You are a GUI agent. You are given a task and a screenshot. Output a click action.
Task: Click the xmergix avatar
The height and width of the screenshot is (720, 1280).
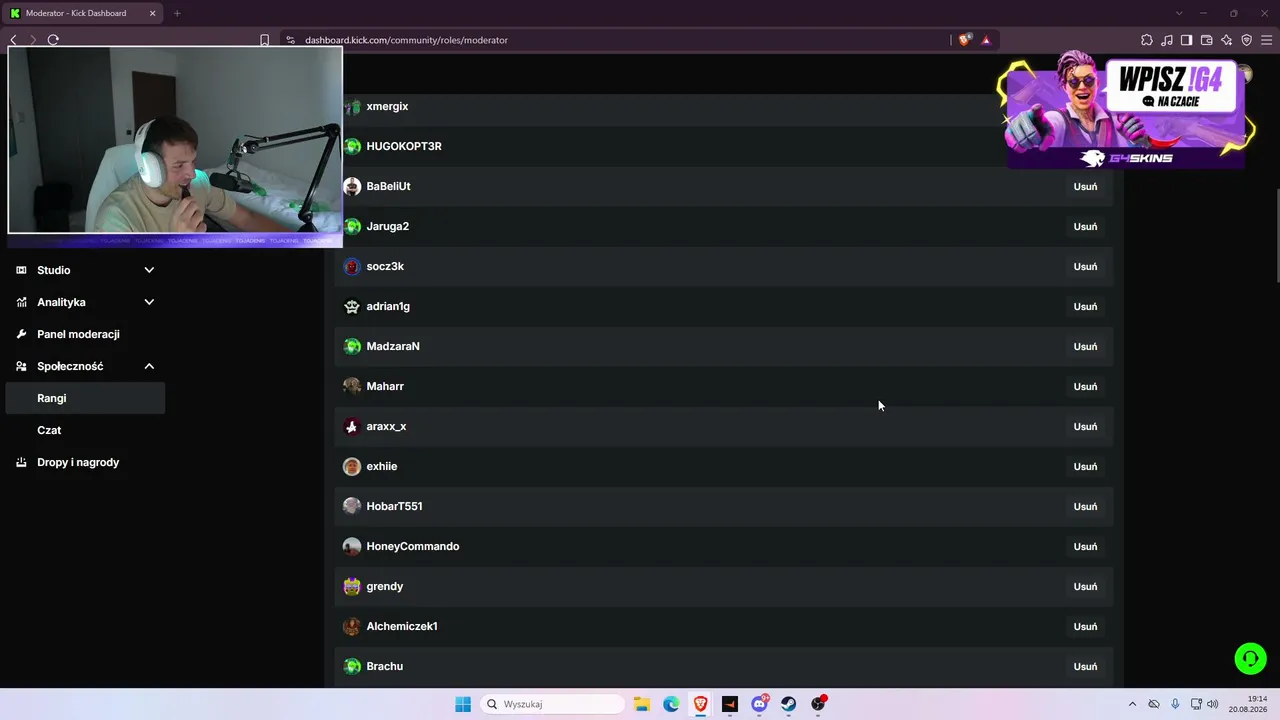coord(352,106)
